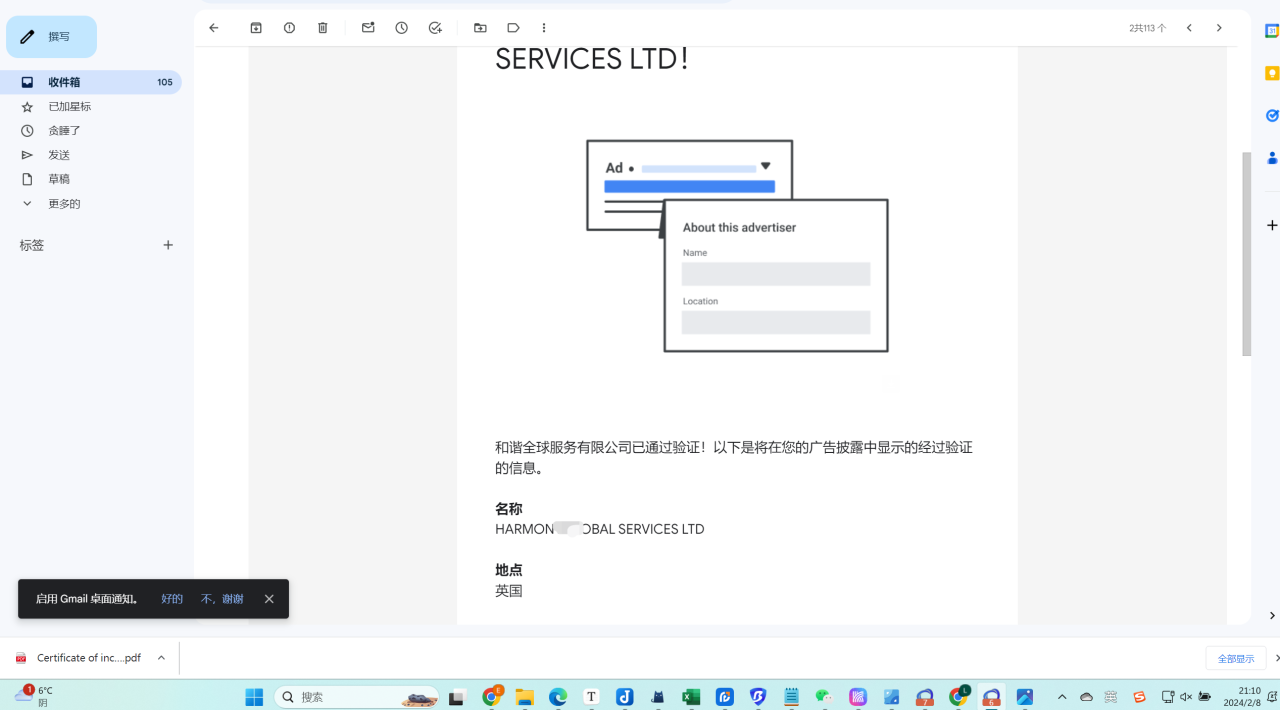Viewport: 1280px width, 710px height.
Task: Open more email options menu
Action: click(x=544, y=28)
